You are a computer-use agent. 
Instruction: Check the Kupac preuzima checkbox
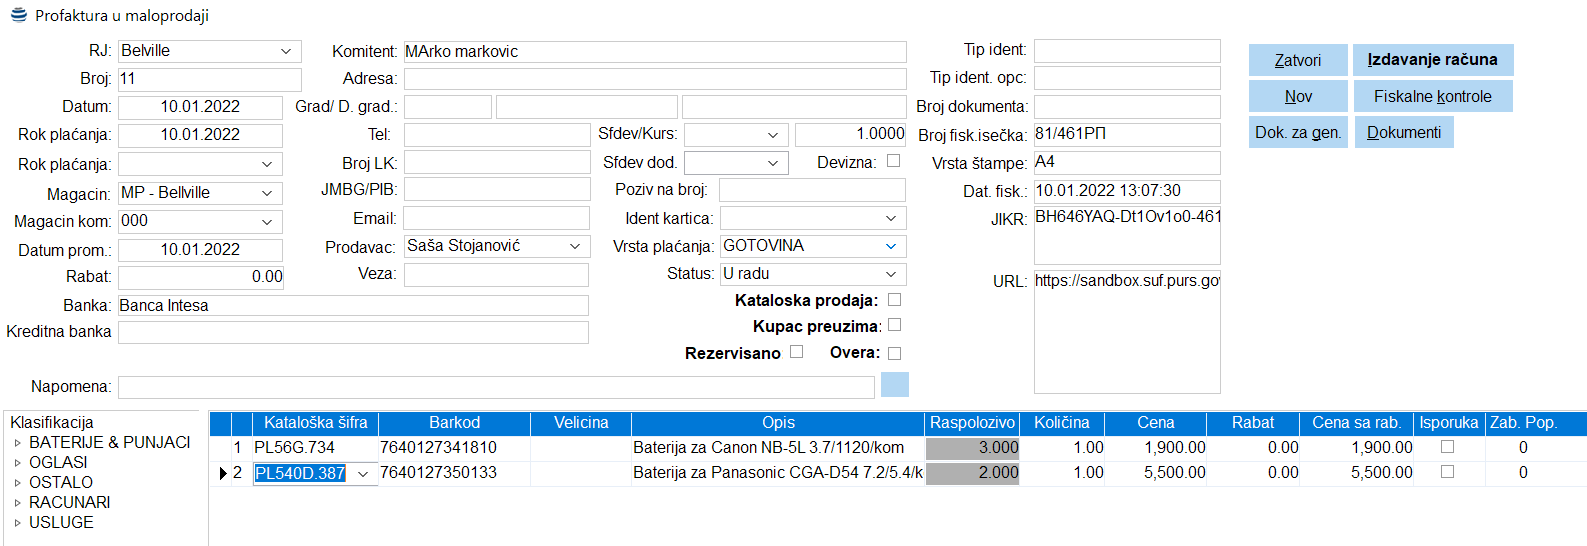(x=894, y=325)
